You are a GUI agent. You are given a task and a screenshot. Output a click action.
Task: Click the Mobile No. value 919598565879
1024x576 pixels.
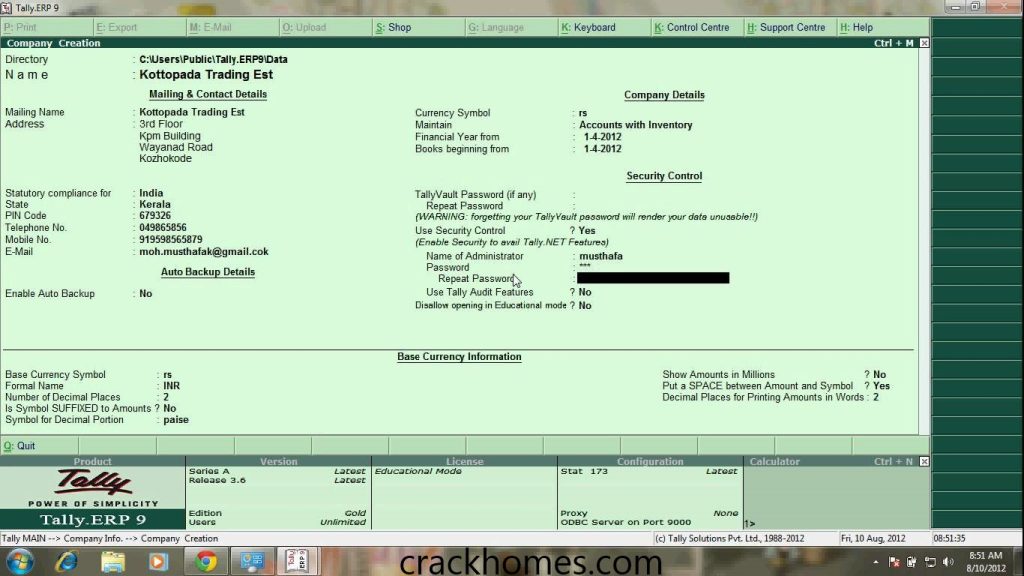170,240
